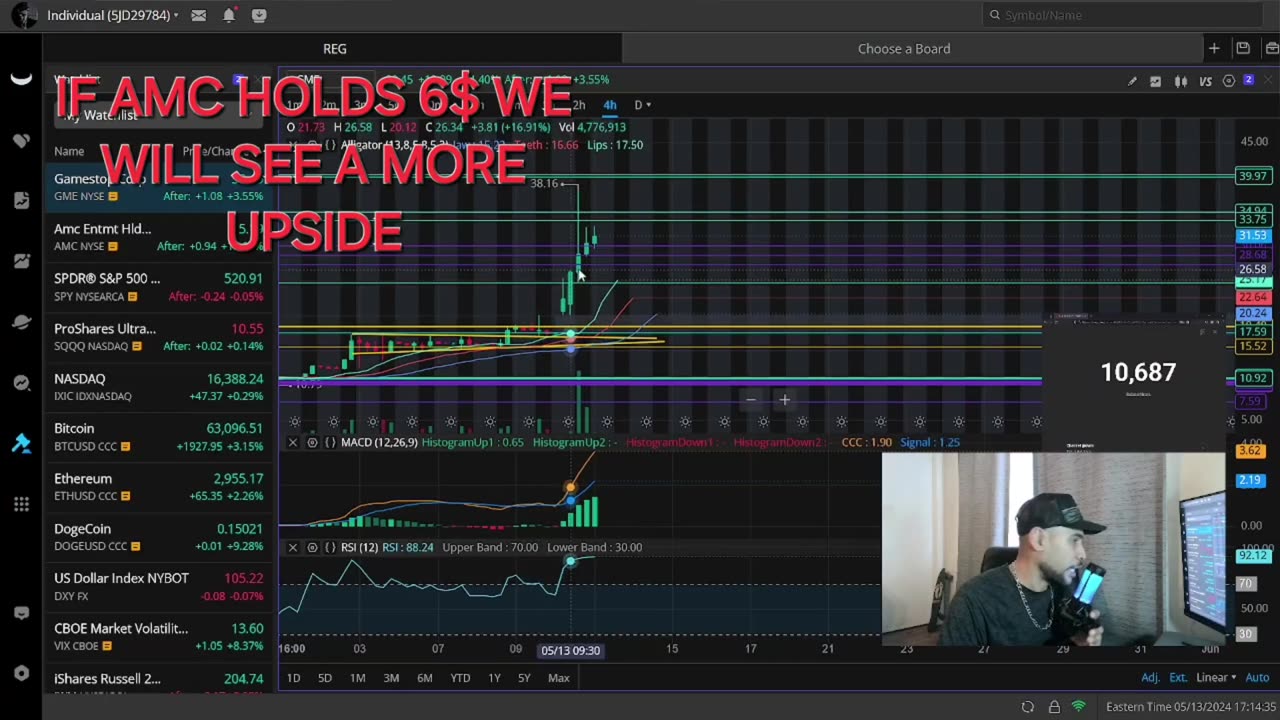The image size is (1280, 720).
Task: Open the tag icon in the left sidebar
Action: (21, 141)
